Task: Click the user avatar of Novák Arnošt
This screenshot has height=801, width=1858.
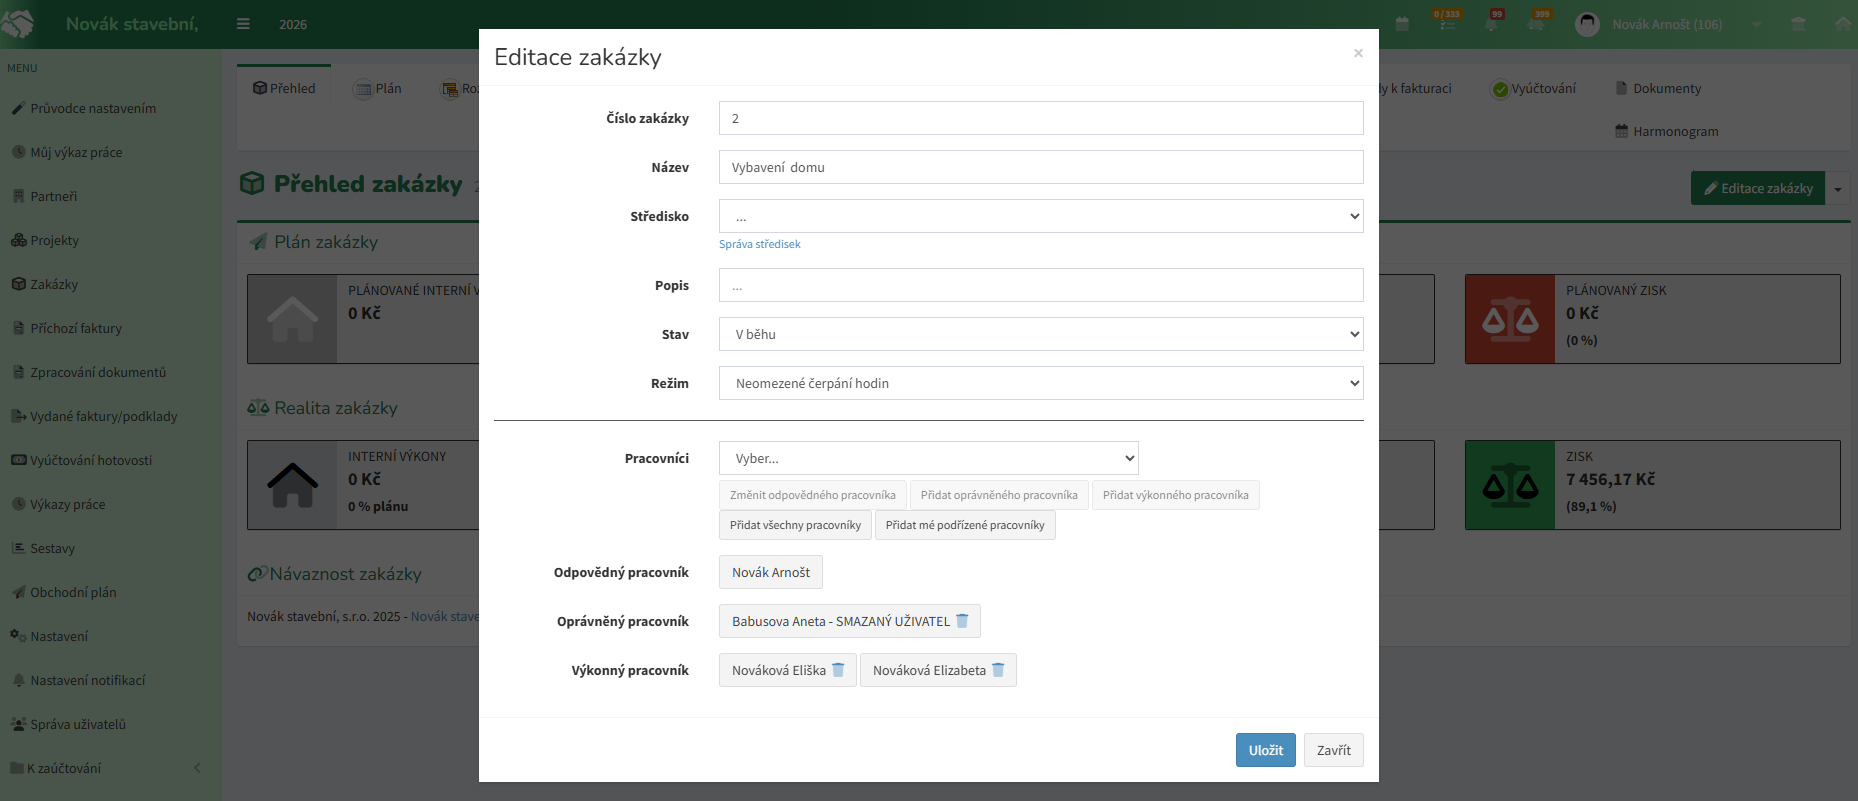Action: coord(1587,24)
